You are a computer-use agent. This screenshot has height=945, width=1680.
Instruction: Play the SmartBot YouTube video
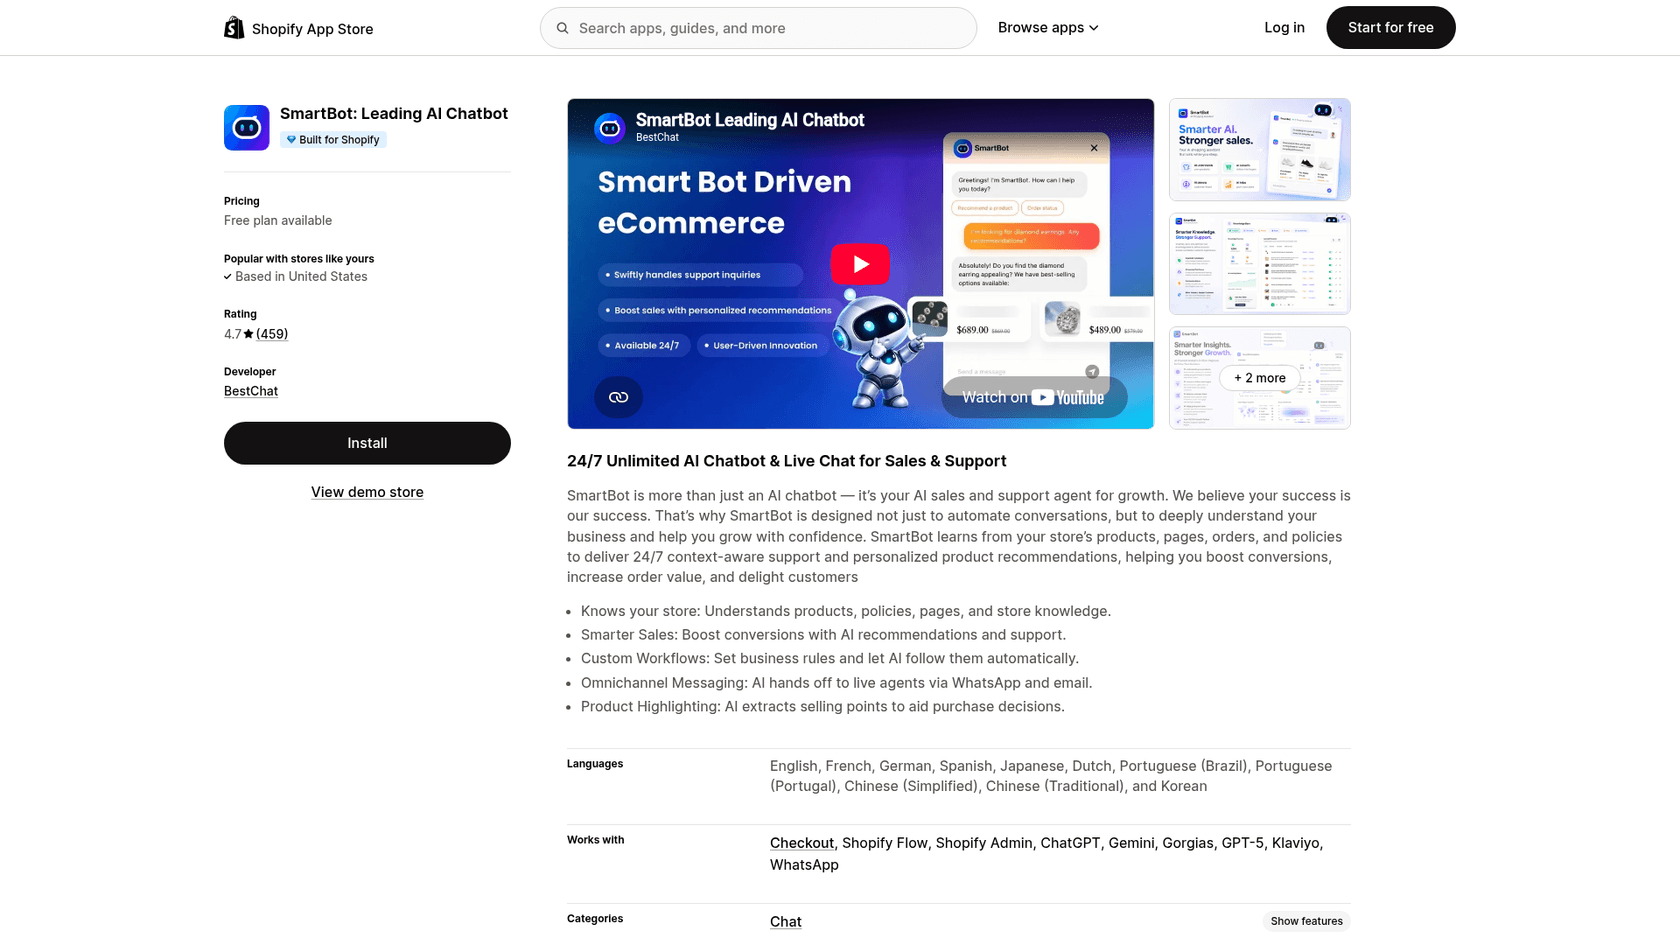pyautogui.click(x=860, y=264)
